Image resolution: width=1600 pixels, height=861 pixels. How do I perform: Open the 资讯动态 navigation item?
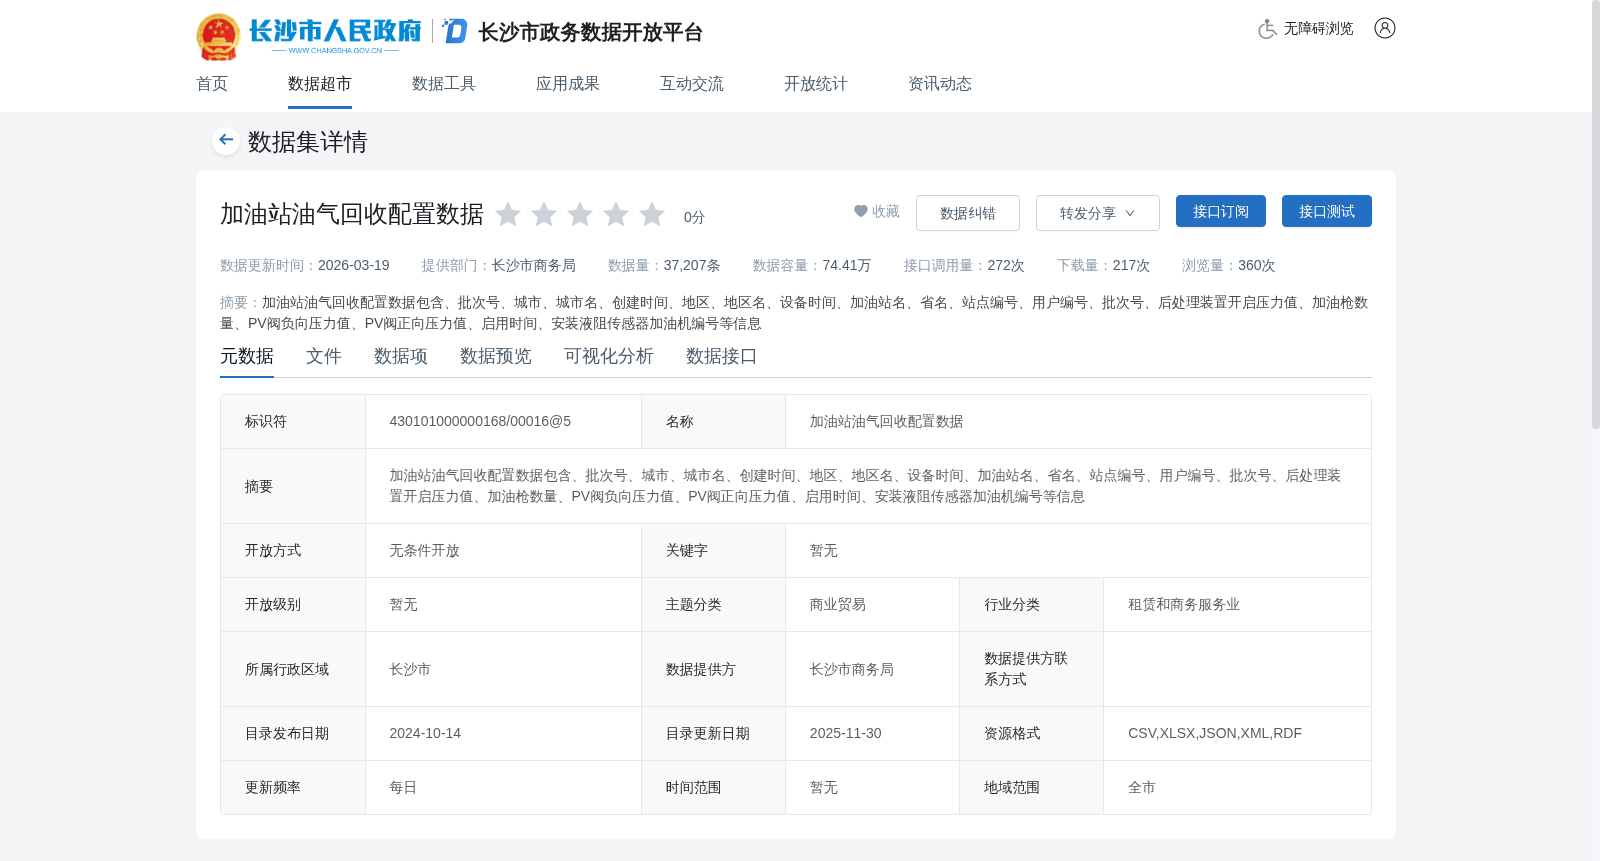(x=940, y=84)
